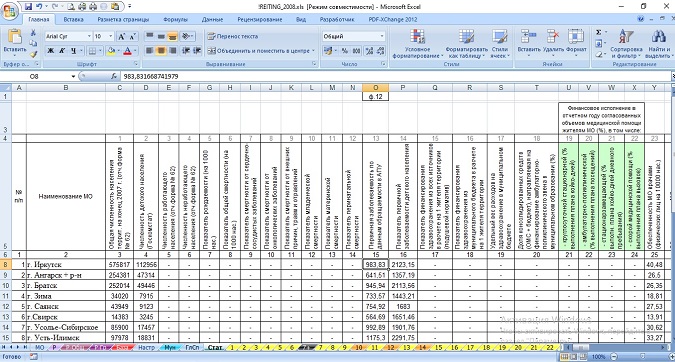
Task: Select the ГлСп sheet tab
Action: point(192,347)
